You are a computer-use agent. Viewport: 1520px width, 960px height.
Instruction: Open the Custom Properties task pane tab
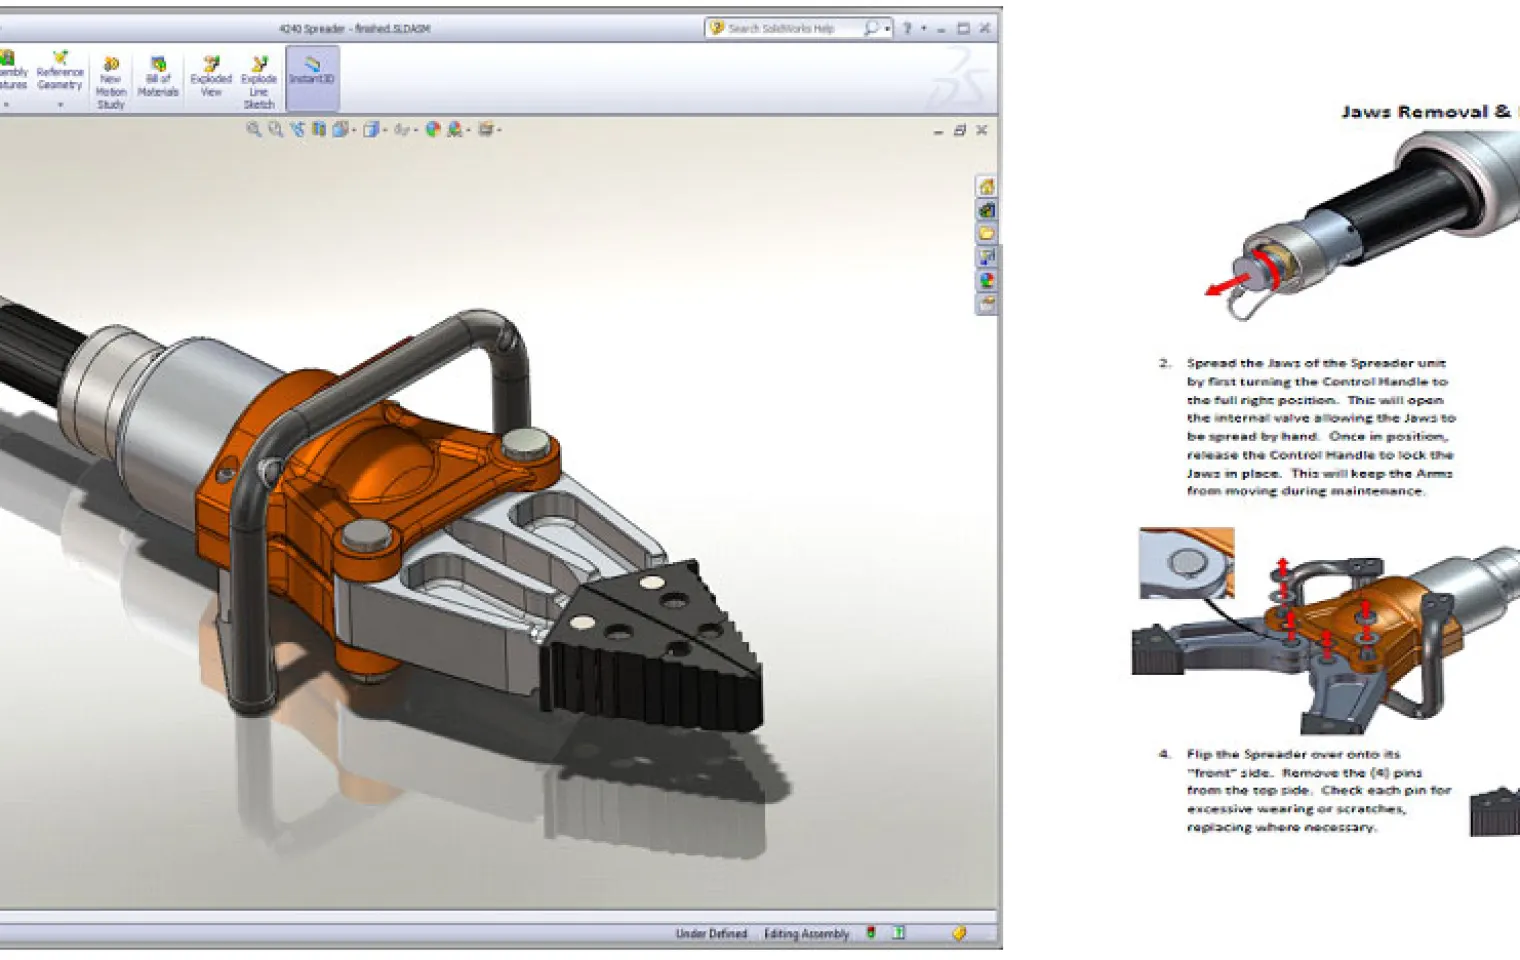(986, 303)
